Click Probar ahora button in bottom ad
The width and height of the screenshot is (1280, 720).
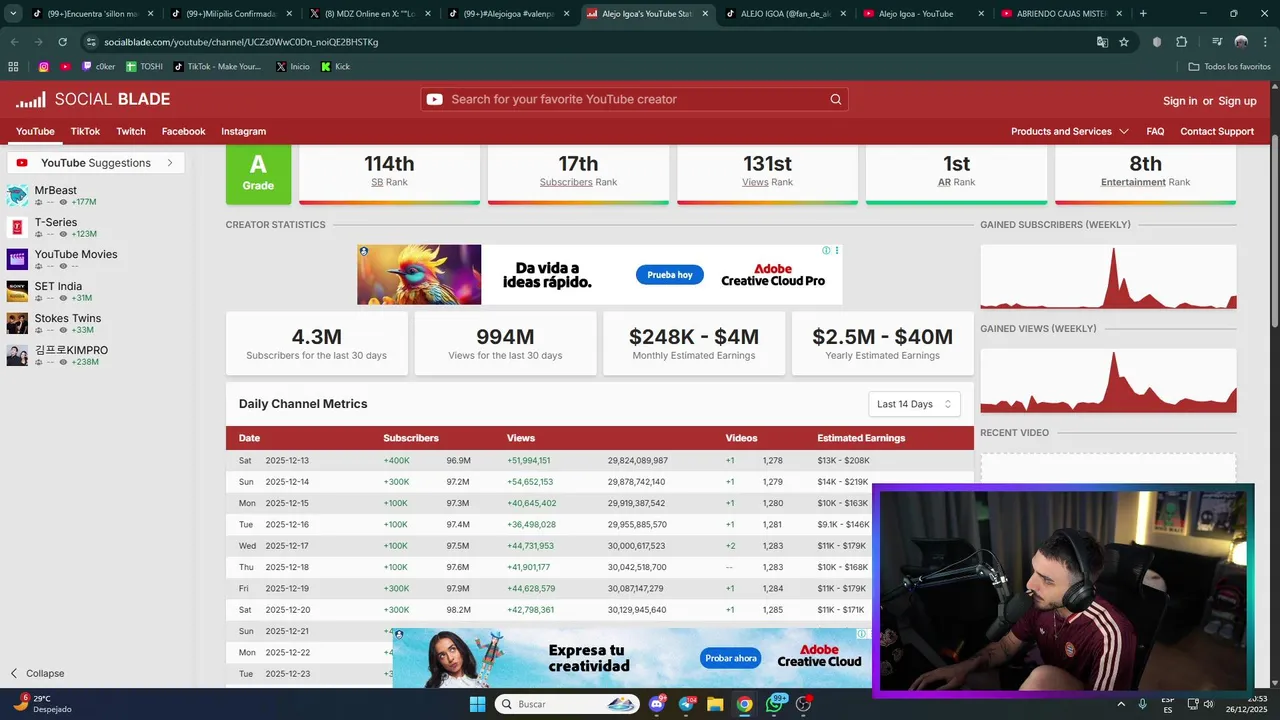(731, 658)
